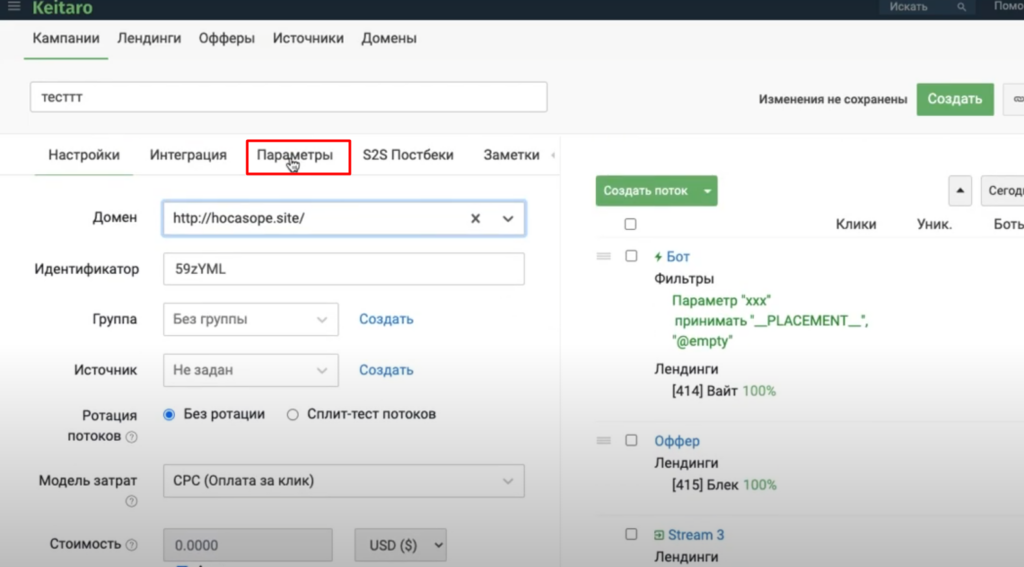Clear the selected domain with the X icon
The image size is (1024, 567).
476,218
